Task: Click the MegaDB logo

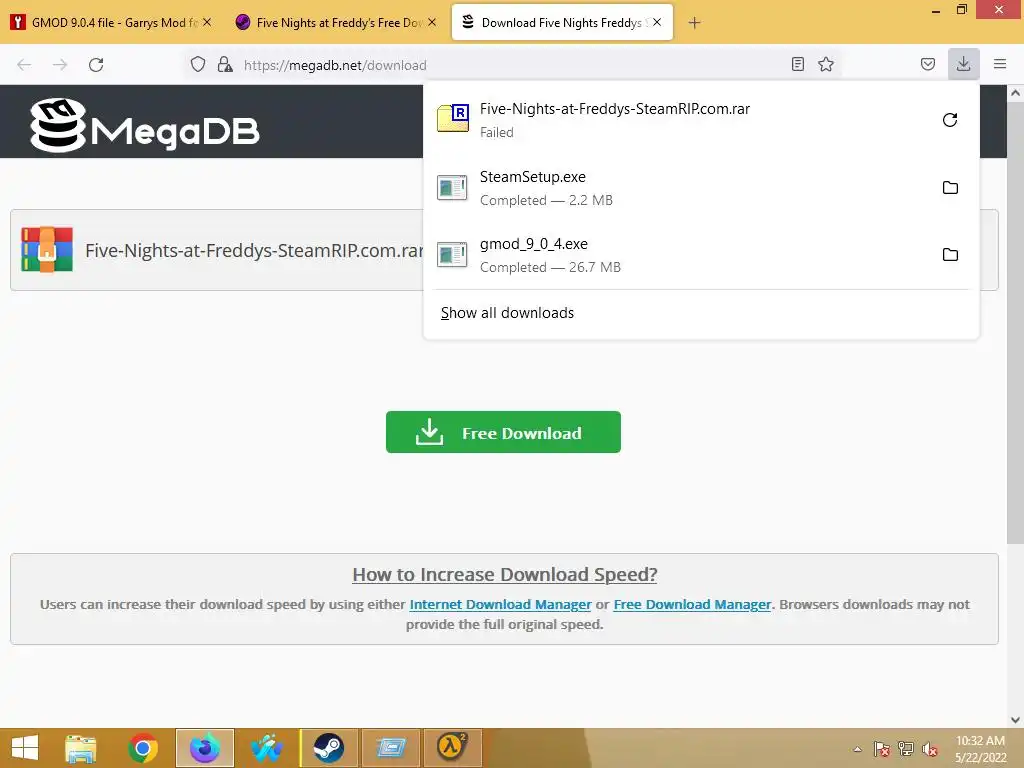Action: tap(145, 125)
